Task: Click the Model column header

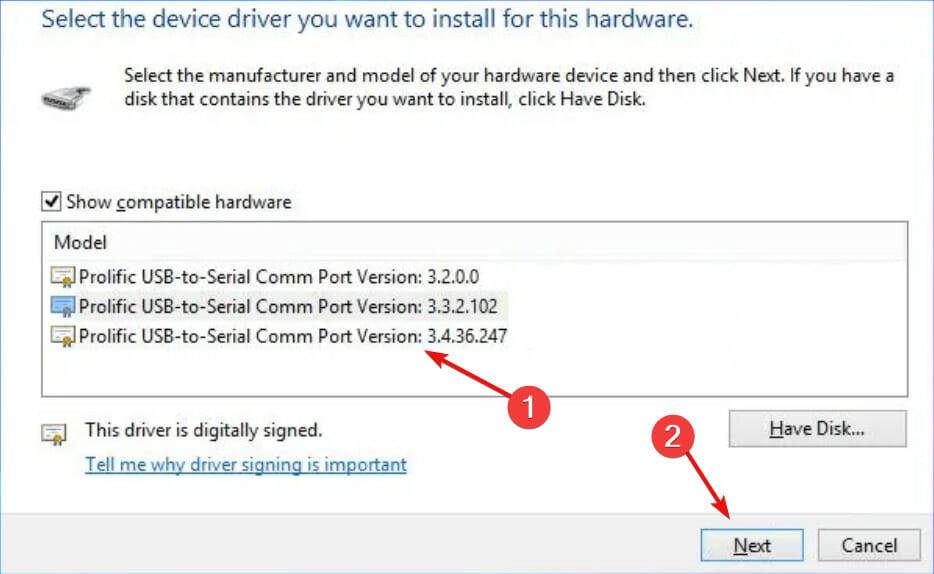Action: click(x=80, y=243)
